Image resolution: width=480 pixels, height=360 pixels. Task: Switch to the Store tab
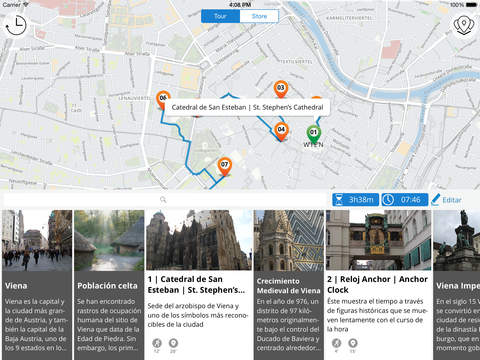259,16
